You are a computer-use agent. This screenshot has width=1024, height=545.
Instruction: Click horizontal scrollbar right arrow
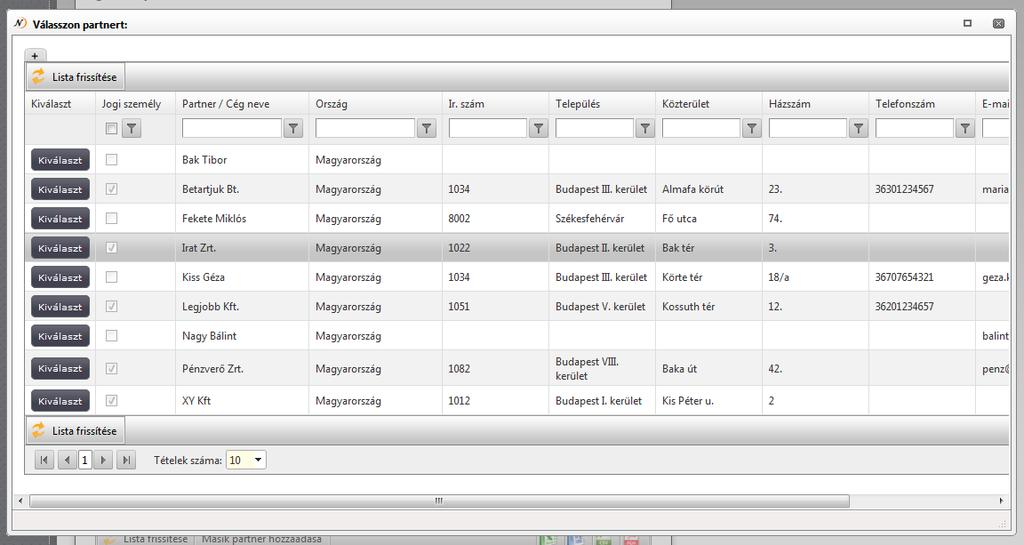(x=1001, y=501)
